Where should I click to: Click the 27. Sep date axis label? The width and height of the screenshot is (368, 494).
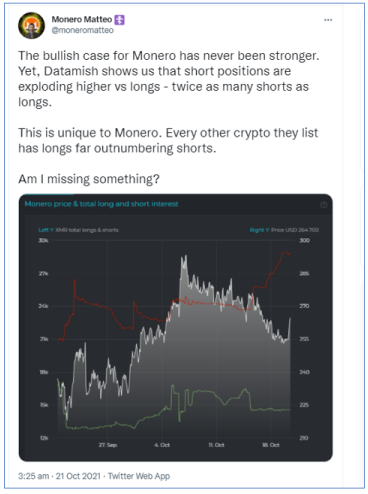click(x=108, y=445)
